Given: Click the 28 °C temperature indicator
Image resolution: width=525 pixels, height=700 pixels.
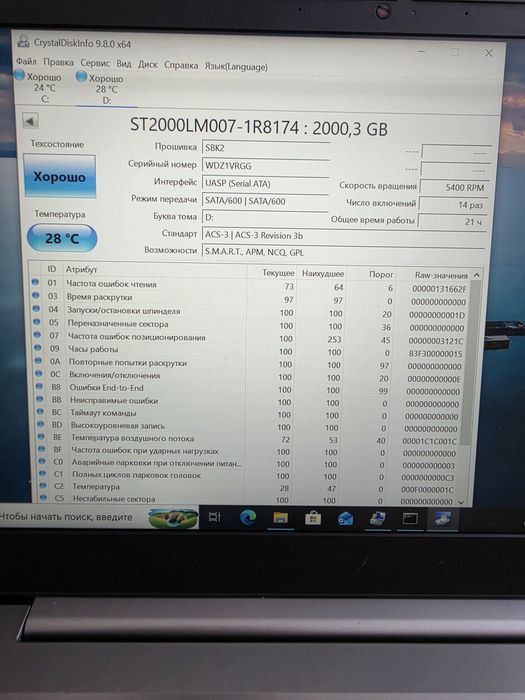Looking at the screenshot, I should (x=62, y=238).
